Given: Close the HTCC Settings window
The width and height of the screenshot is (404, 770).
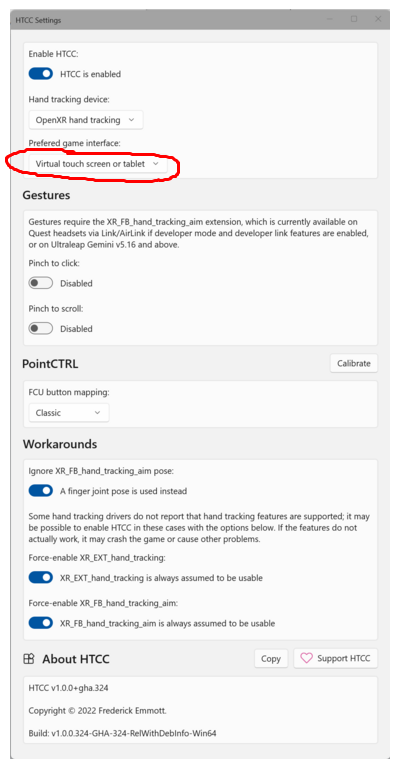Looking at the screenshot, I should pyautogui.click(x=377, y=19).
